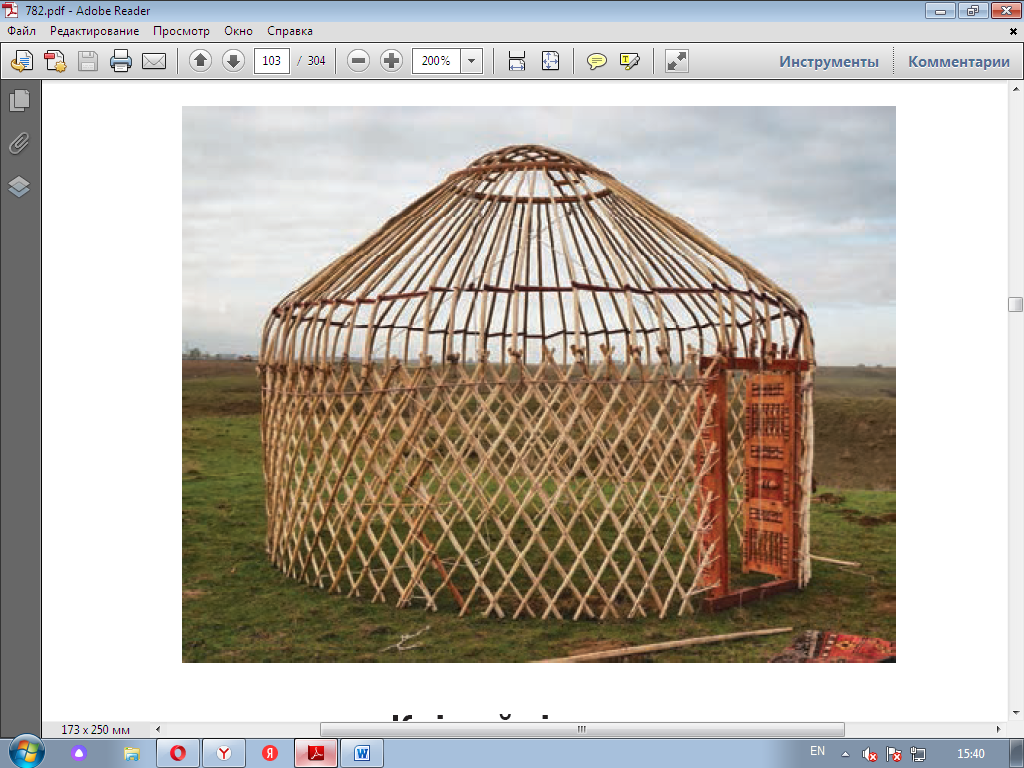The width and height of the screenshot is (1024, 768).
Task: Open red Yandex Я taskbar icon
Action: [x=270, y=753]
